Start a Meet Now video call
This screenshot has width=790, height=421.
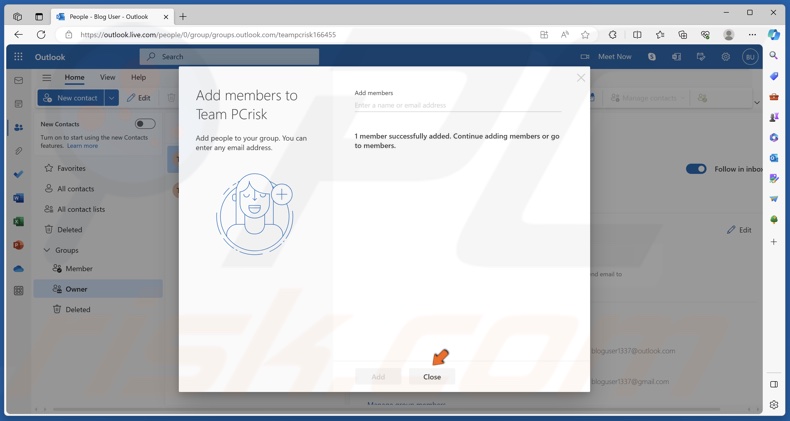(606, 57)
